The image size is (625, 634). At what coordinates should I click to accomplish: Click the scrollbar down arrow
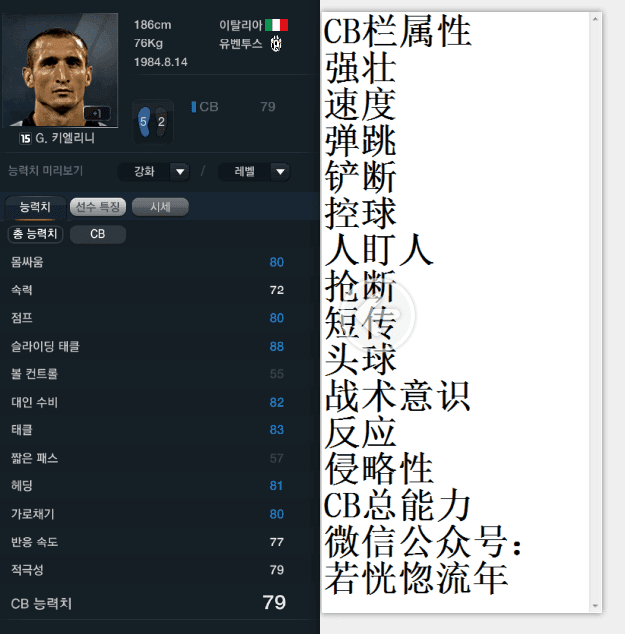595,605
